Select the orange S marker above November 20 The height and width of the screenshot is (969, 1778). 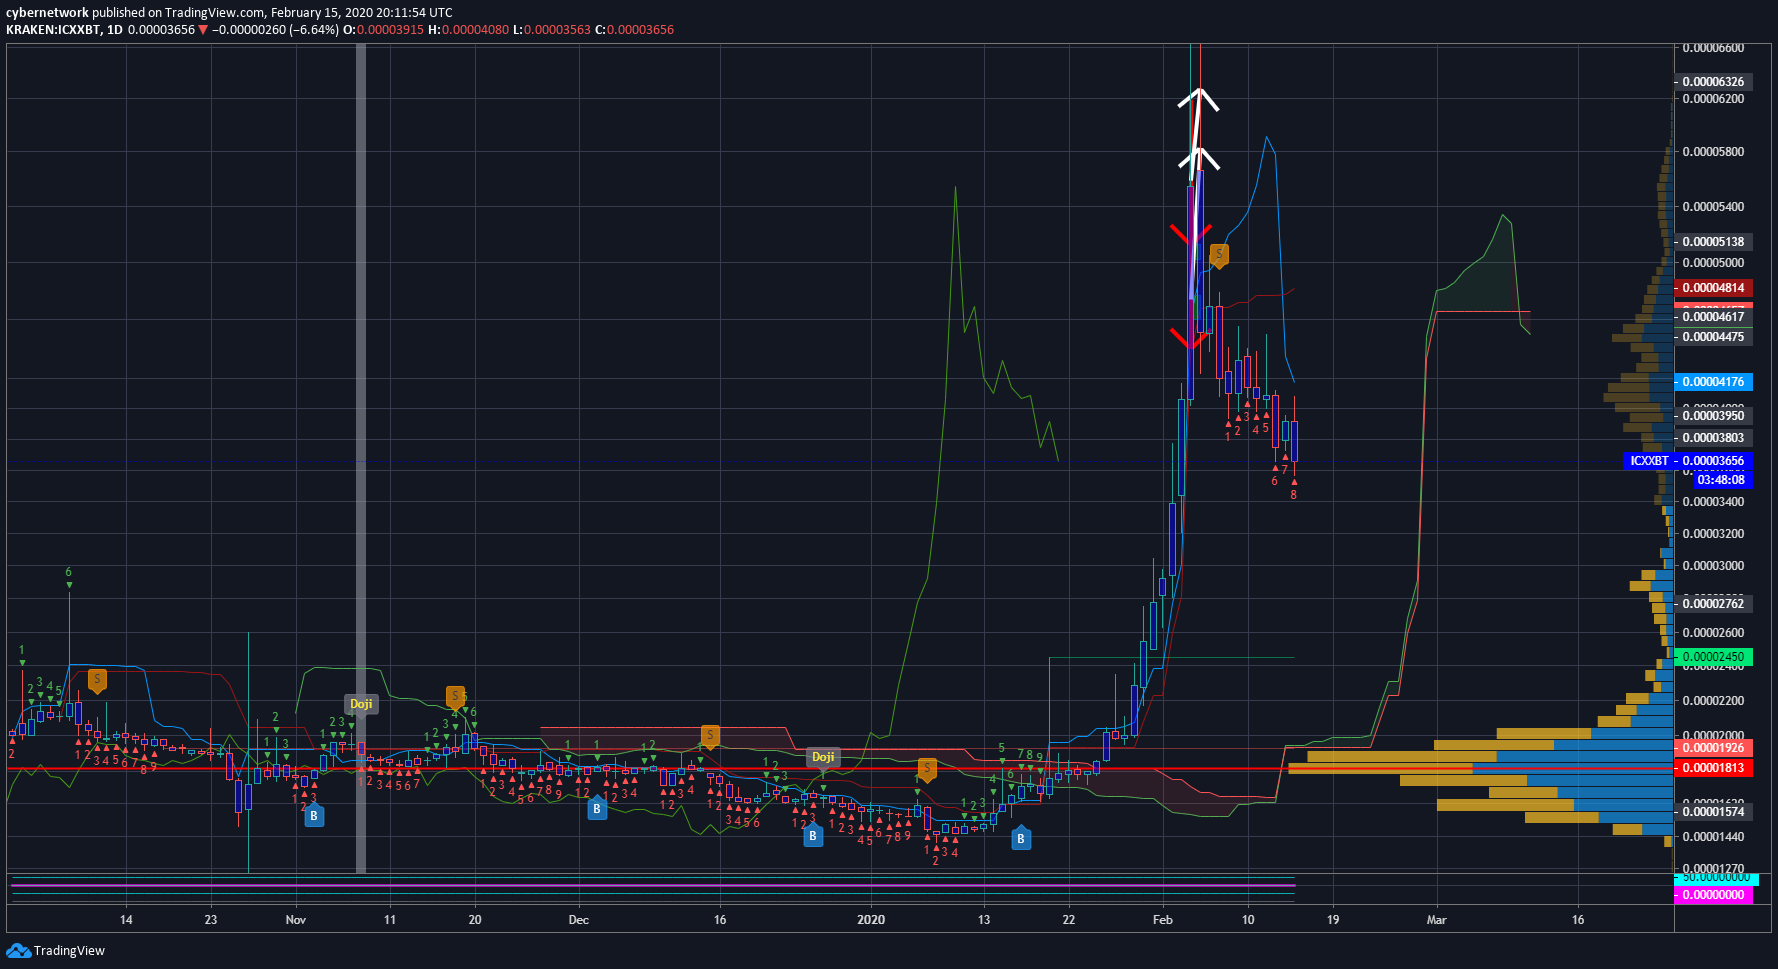pos(455,697)
